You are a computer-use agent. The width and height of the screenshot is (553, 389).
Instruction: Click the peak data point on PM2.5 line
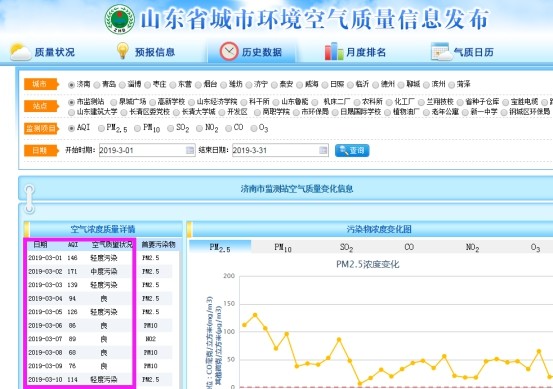(255, 315)
